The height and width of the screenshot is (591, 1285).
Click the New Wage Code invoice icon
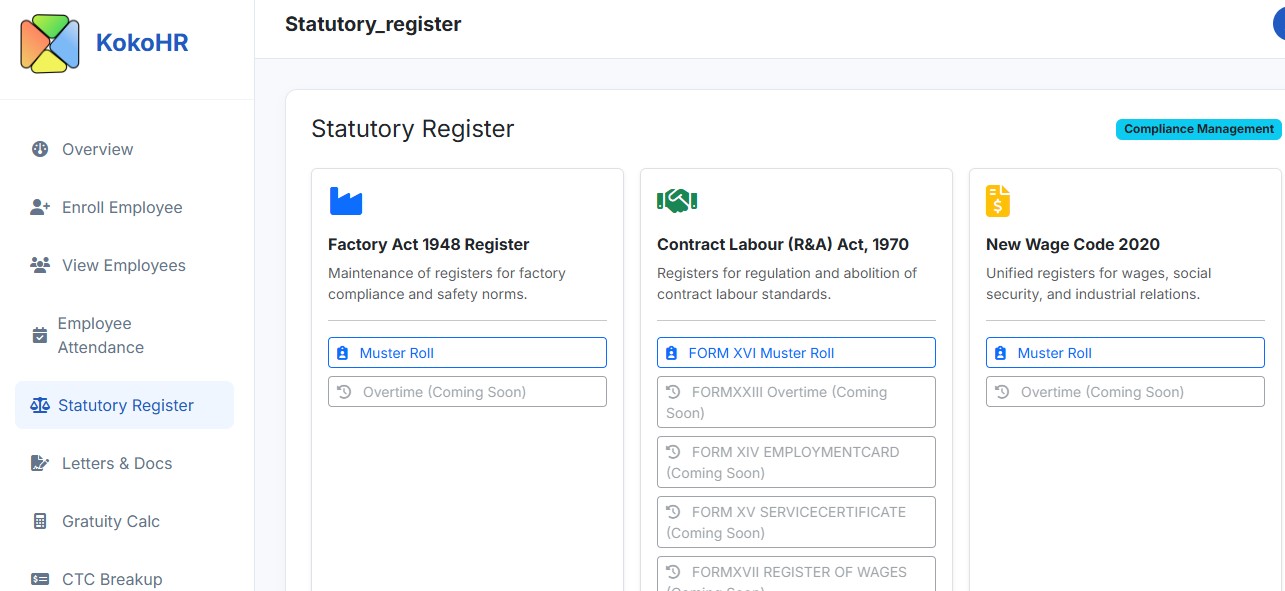coord(997,201)
